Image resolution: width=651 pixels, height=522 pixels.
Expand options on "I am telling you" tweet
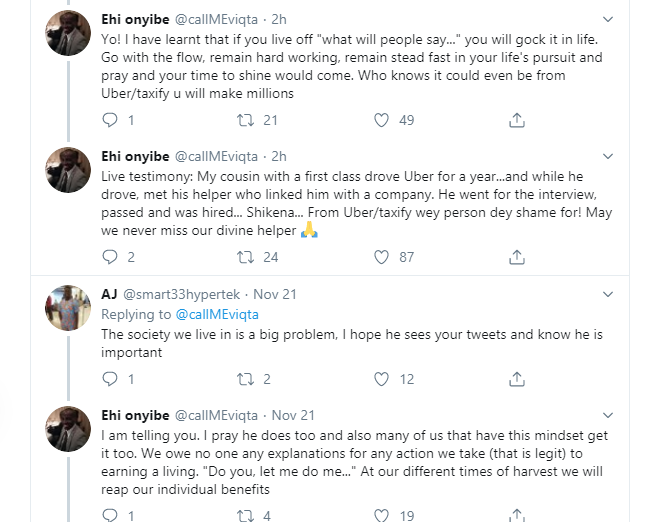607,415
